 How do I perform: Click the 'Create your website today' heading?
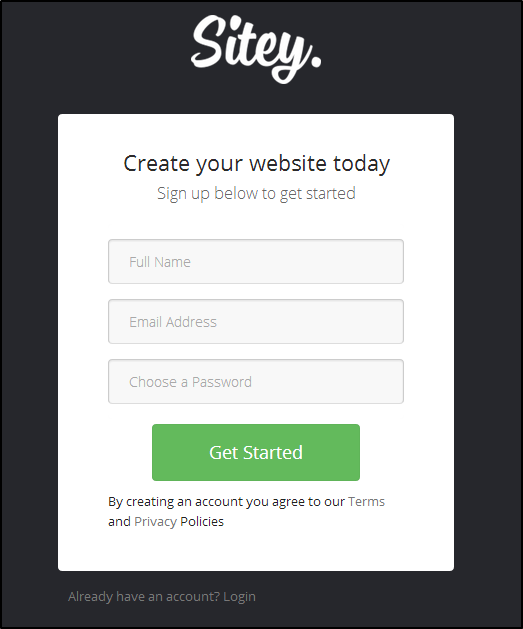click(x=256, y=164)
